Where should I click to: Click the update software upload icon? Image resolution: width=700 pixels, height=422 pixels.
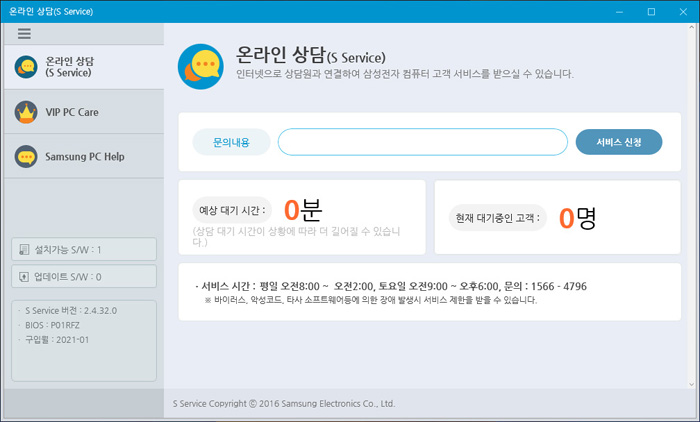[24, 277]
